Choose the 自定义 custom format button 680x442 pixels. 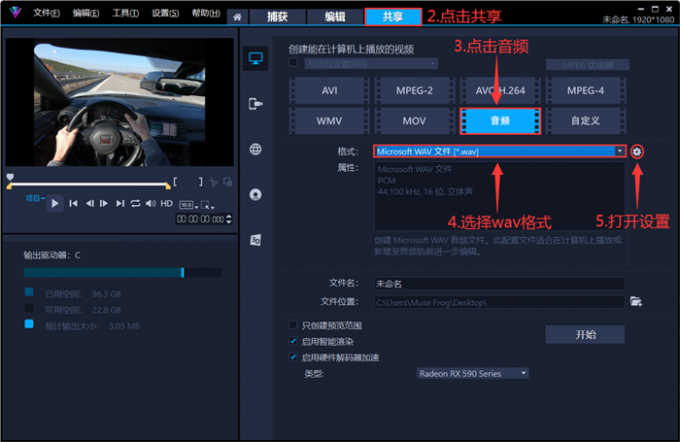click(585, 121)
